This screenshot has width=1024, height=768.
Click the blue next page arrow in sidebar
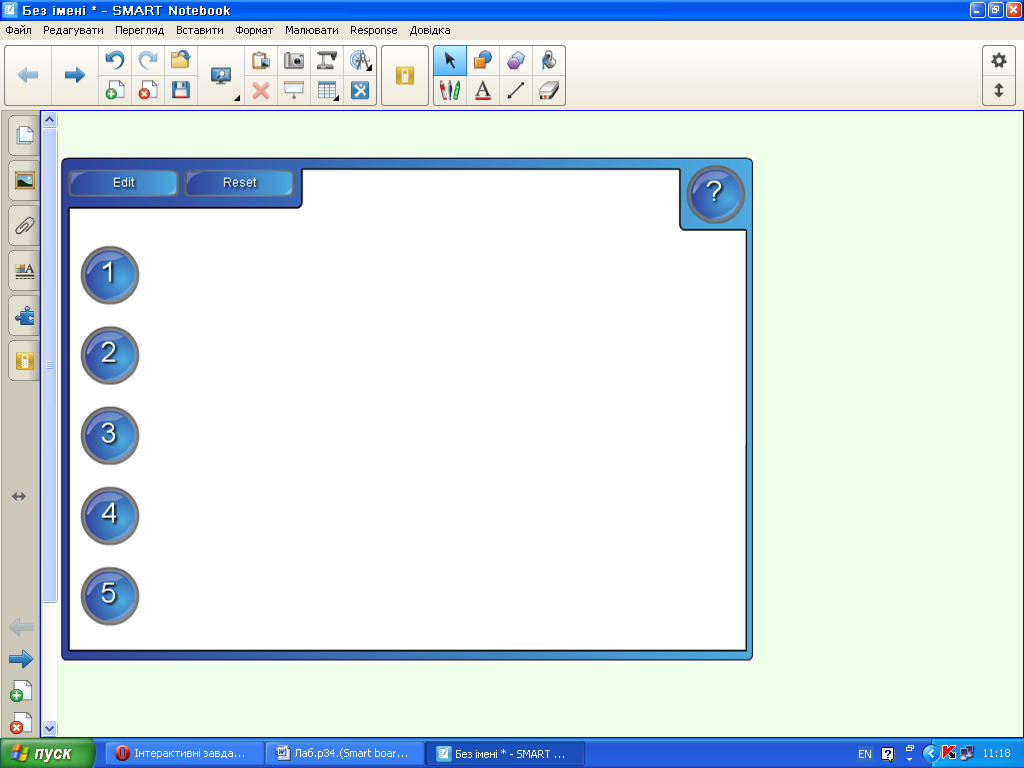coord(21,659)
